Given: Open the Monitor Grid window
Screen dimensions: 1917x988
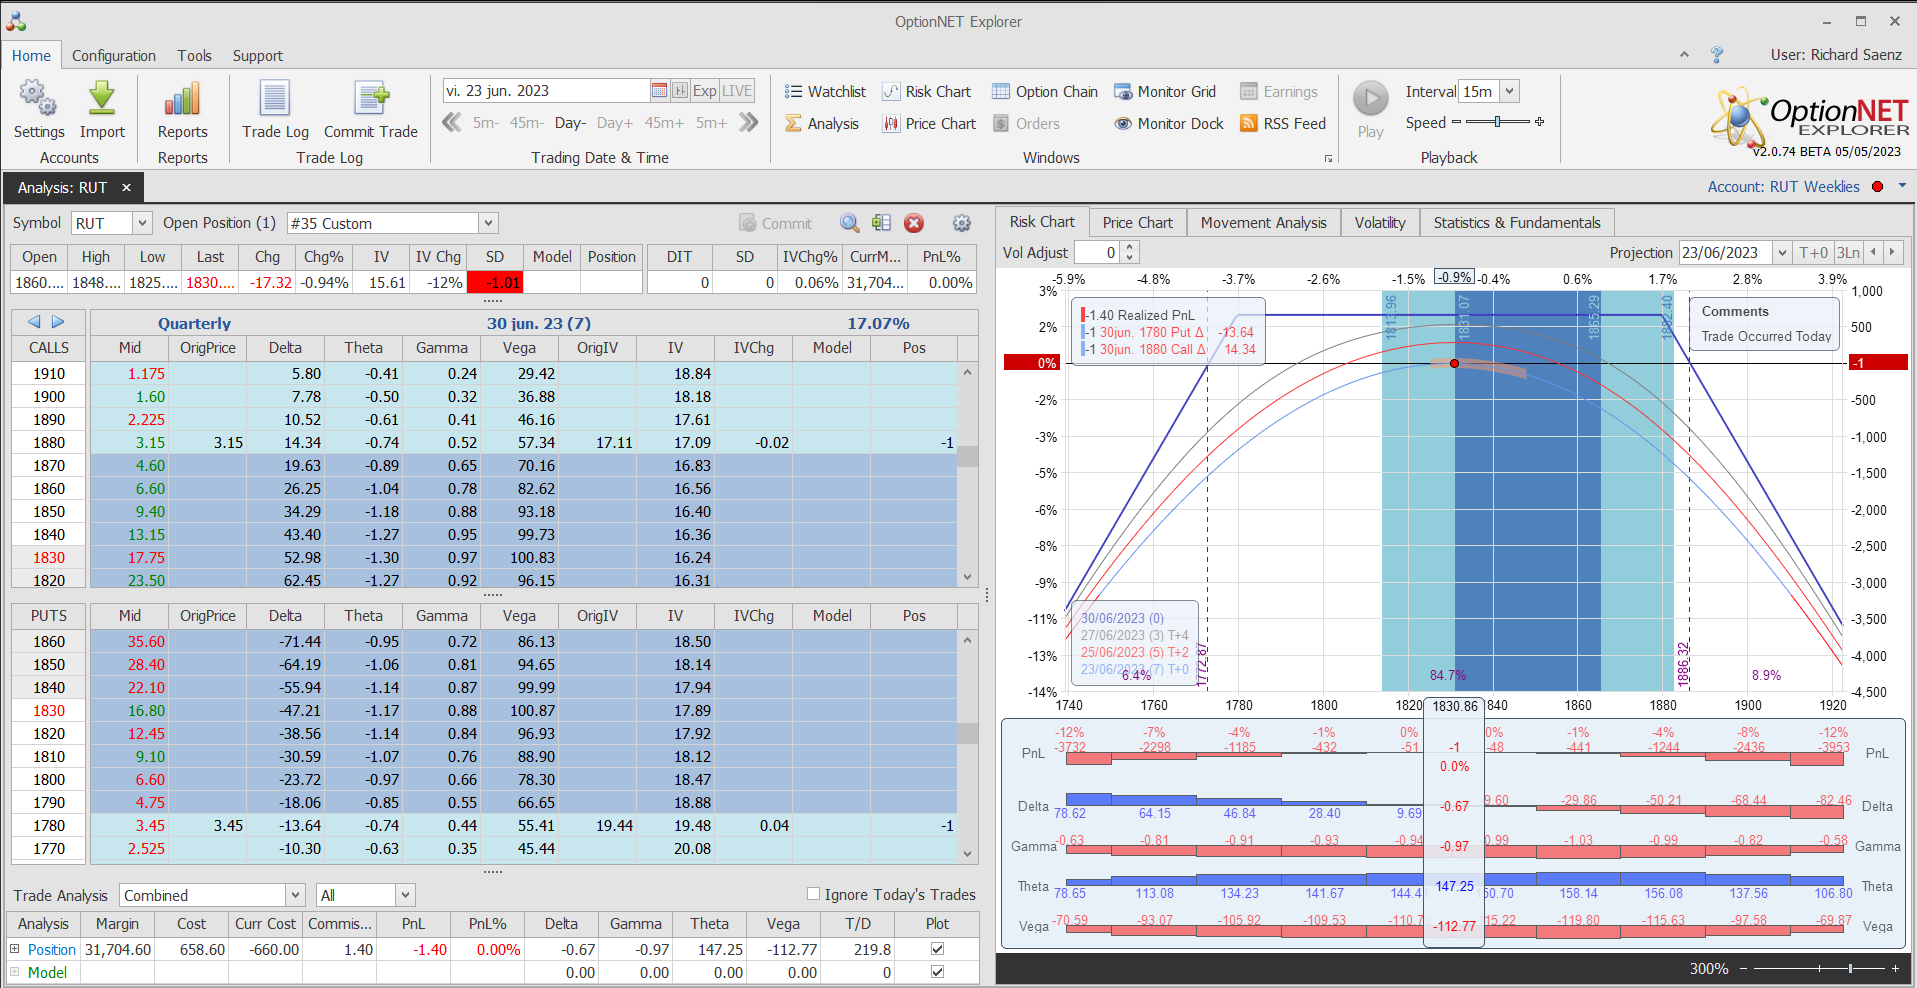Looking at the screenshot, I should [x=1165, y=92].
